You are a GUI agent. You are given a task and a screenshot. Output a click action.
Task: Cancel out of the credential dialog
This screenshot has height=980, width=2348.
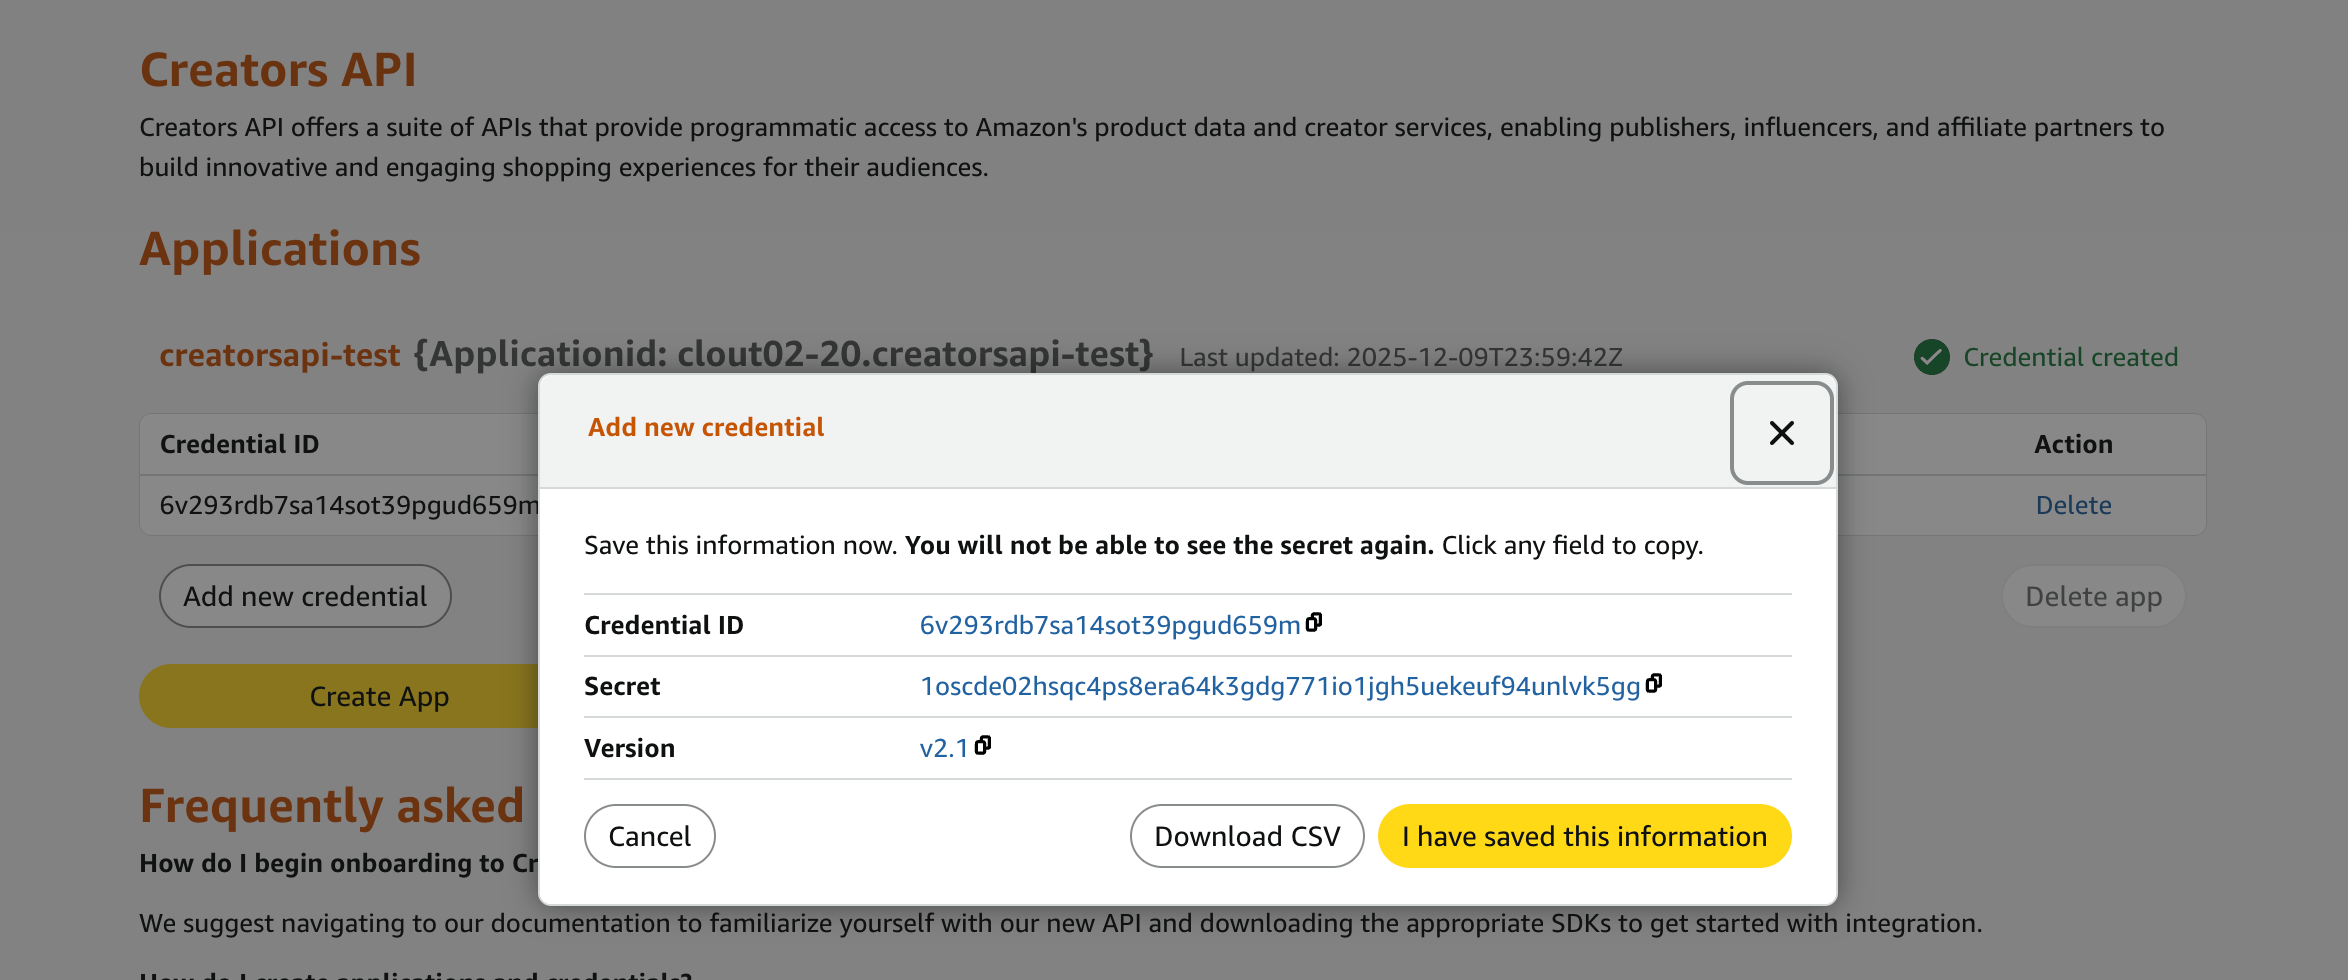tap(649, 835)
